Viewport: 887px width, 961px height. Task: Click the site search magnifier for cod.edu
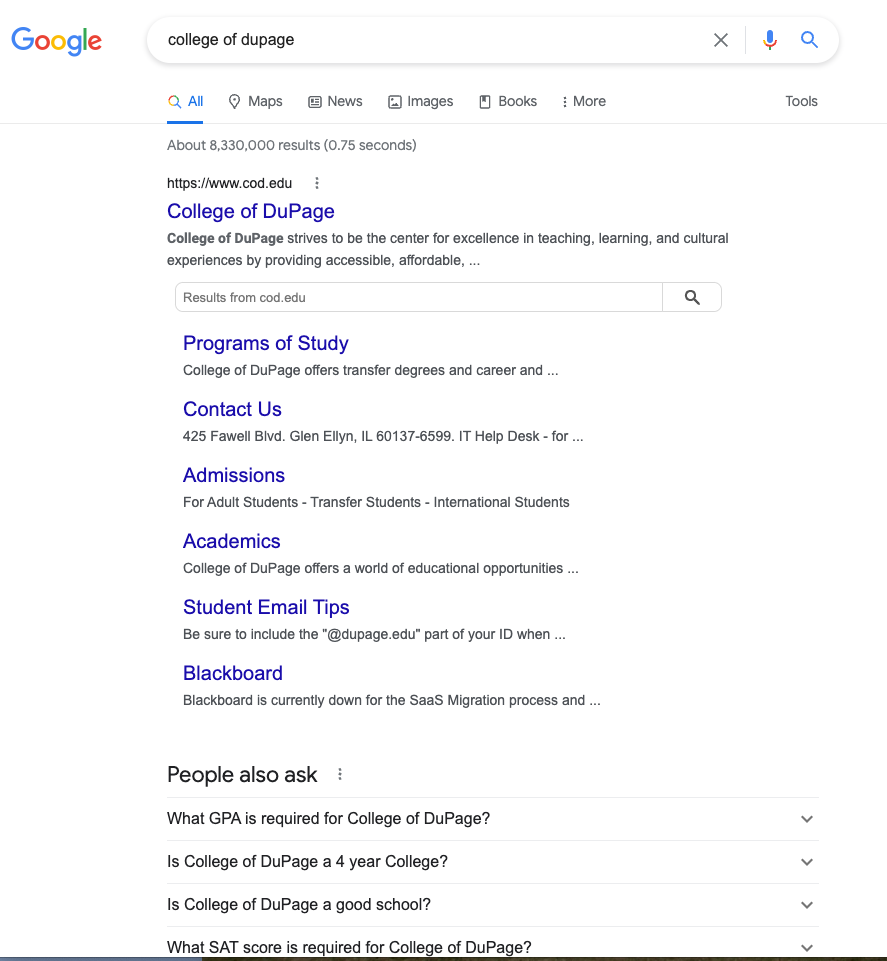pyautogui.click(x=692, y=297)
